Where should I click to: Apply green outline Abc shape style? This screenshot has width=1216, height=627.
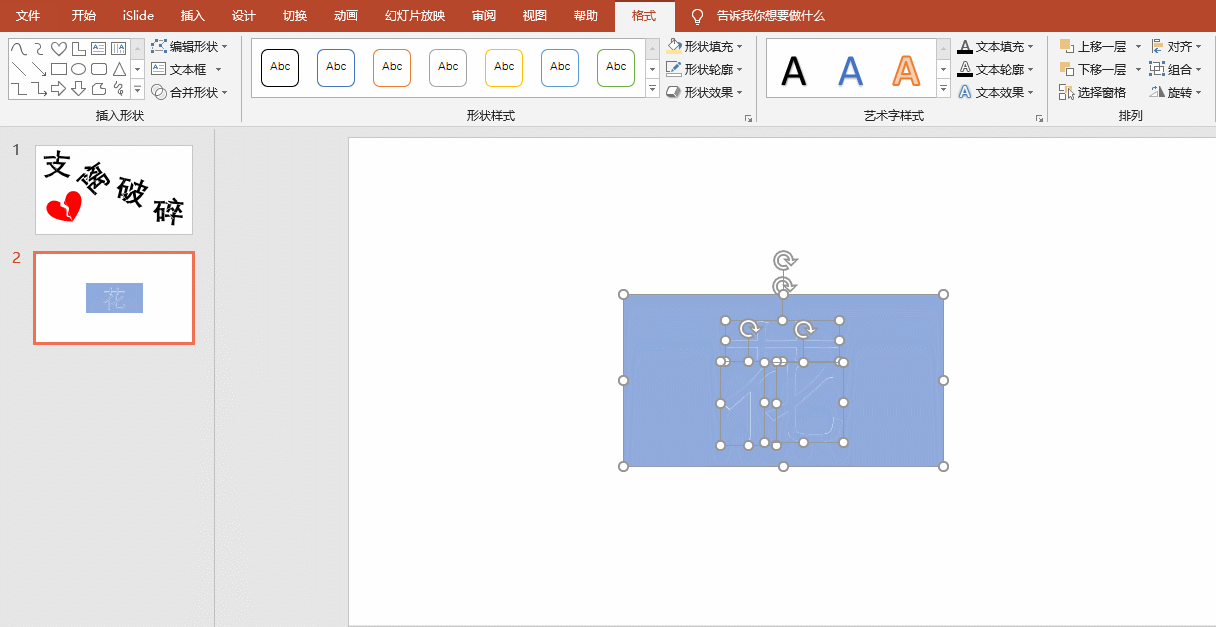coord(616,67)
